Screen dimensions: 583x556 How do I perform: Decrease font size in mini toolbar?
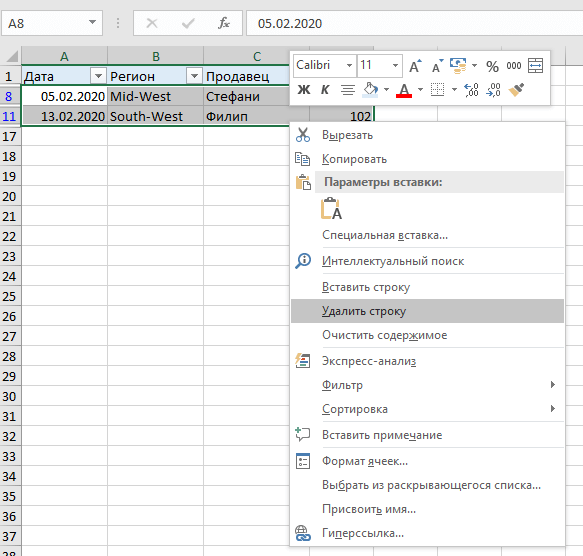[437, 66]
